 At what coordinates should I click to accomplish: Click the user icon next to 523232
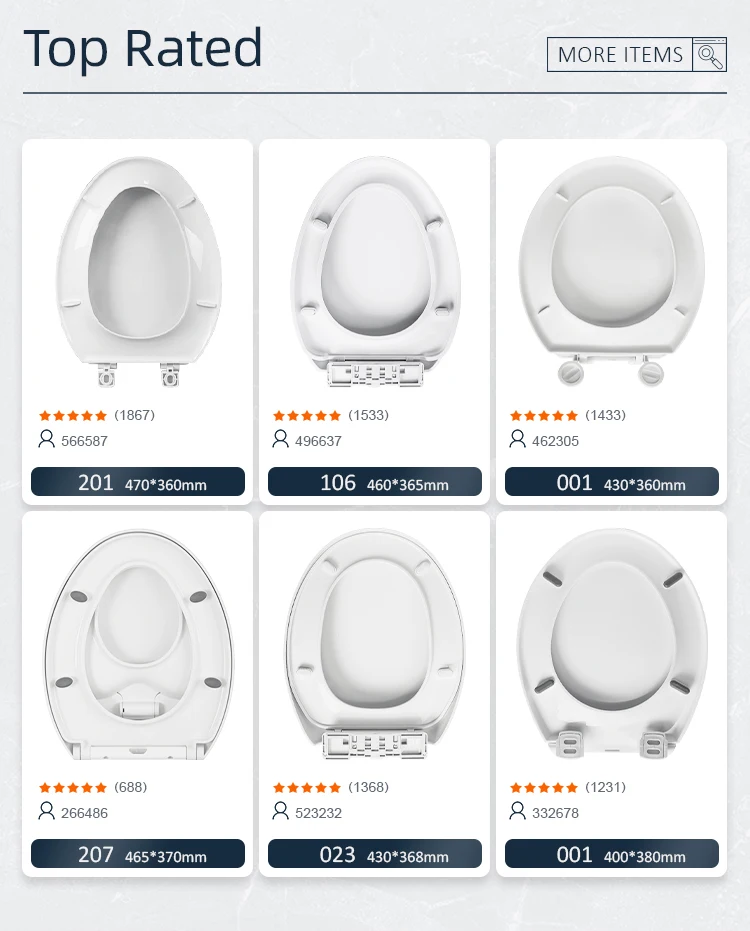pyautogui.click(x=281, y=811)
